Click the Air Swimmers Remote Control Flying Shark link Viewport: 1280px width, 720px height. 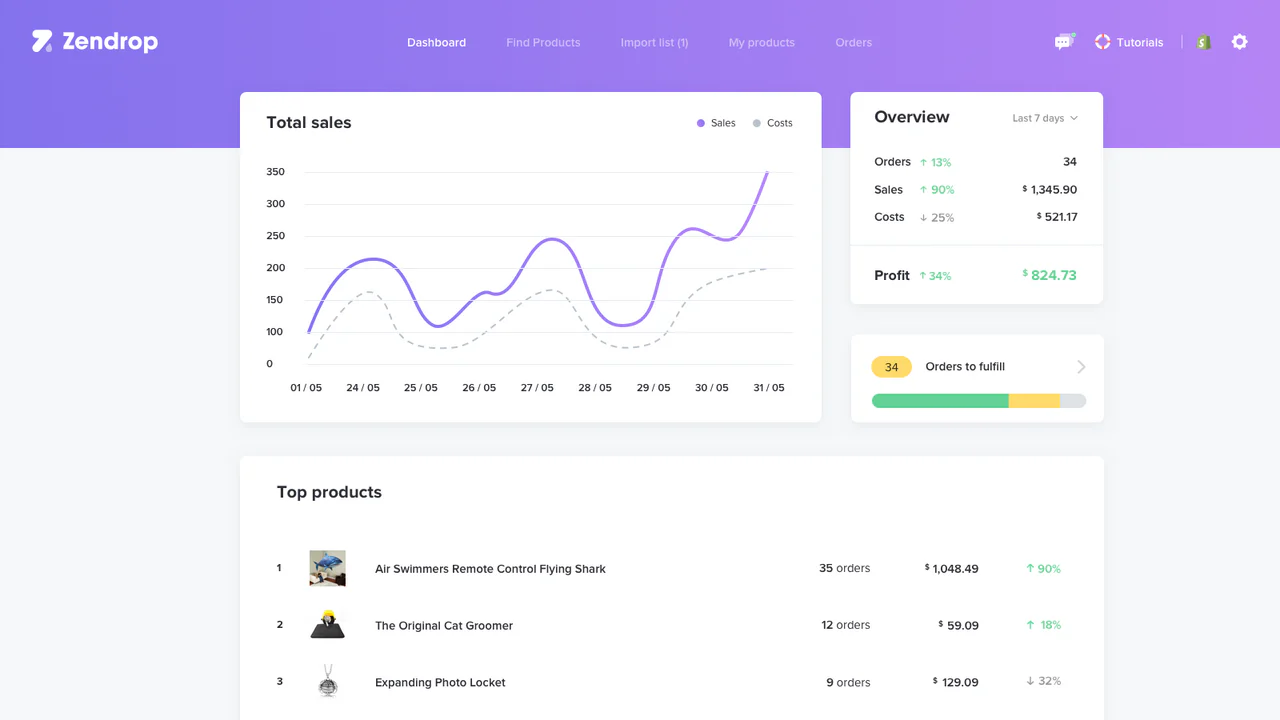pos(490,569)
